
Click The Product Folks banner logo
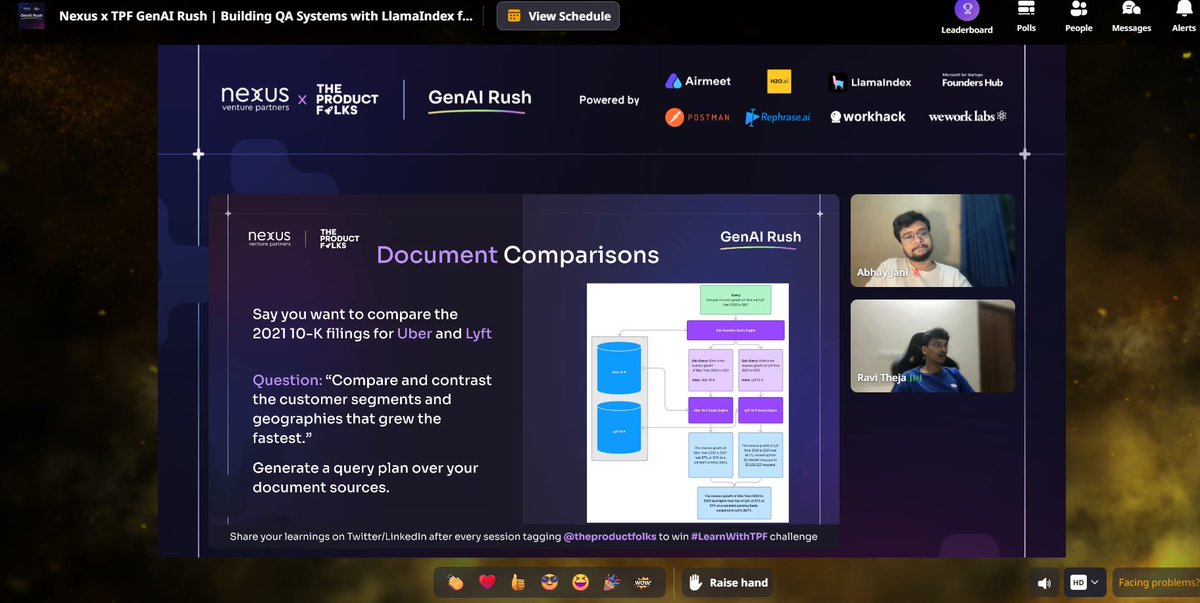347,99
